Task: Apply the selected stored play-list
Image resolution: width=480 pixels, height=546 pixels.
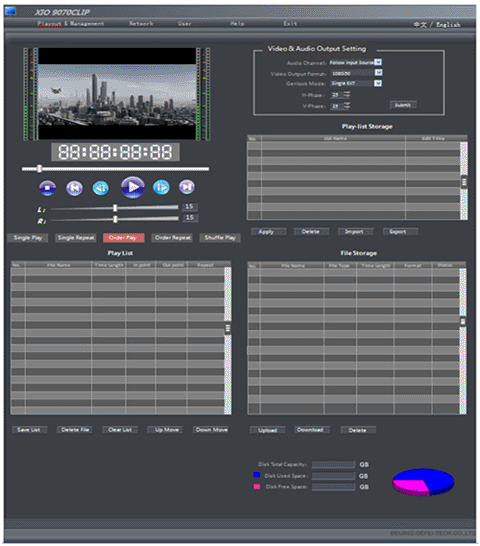Action: pyautogui.click(x=269, y=232)
